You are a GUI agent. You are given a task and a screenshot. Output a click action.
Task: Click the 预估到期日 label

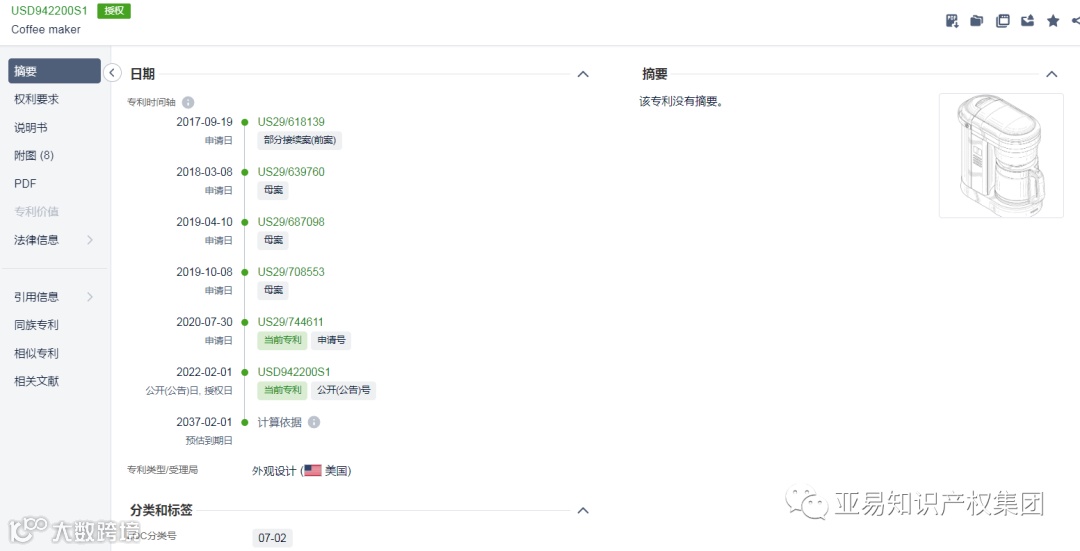click(x=209, y=440)
